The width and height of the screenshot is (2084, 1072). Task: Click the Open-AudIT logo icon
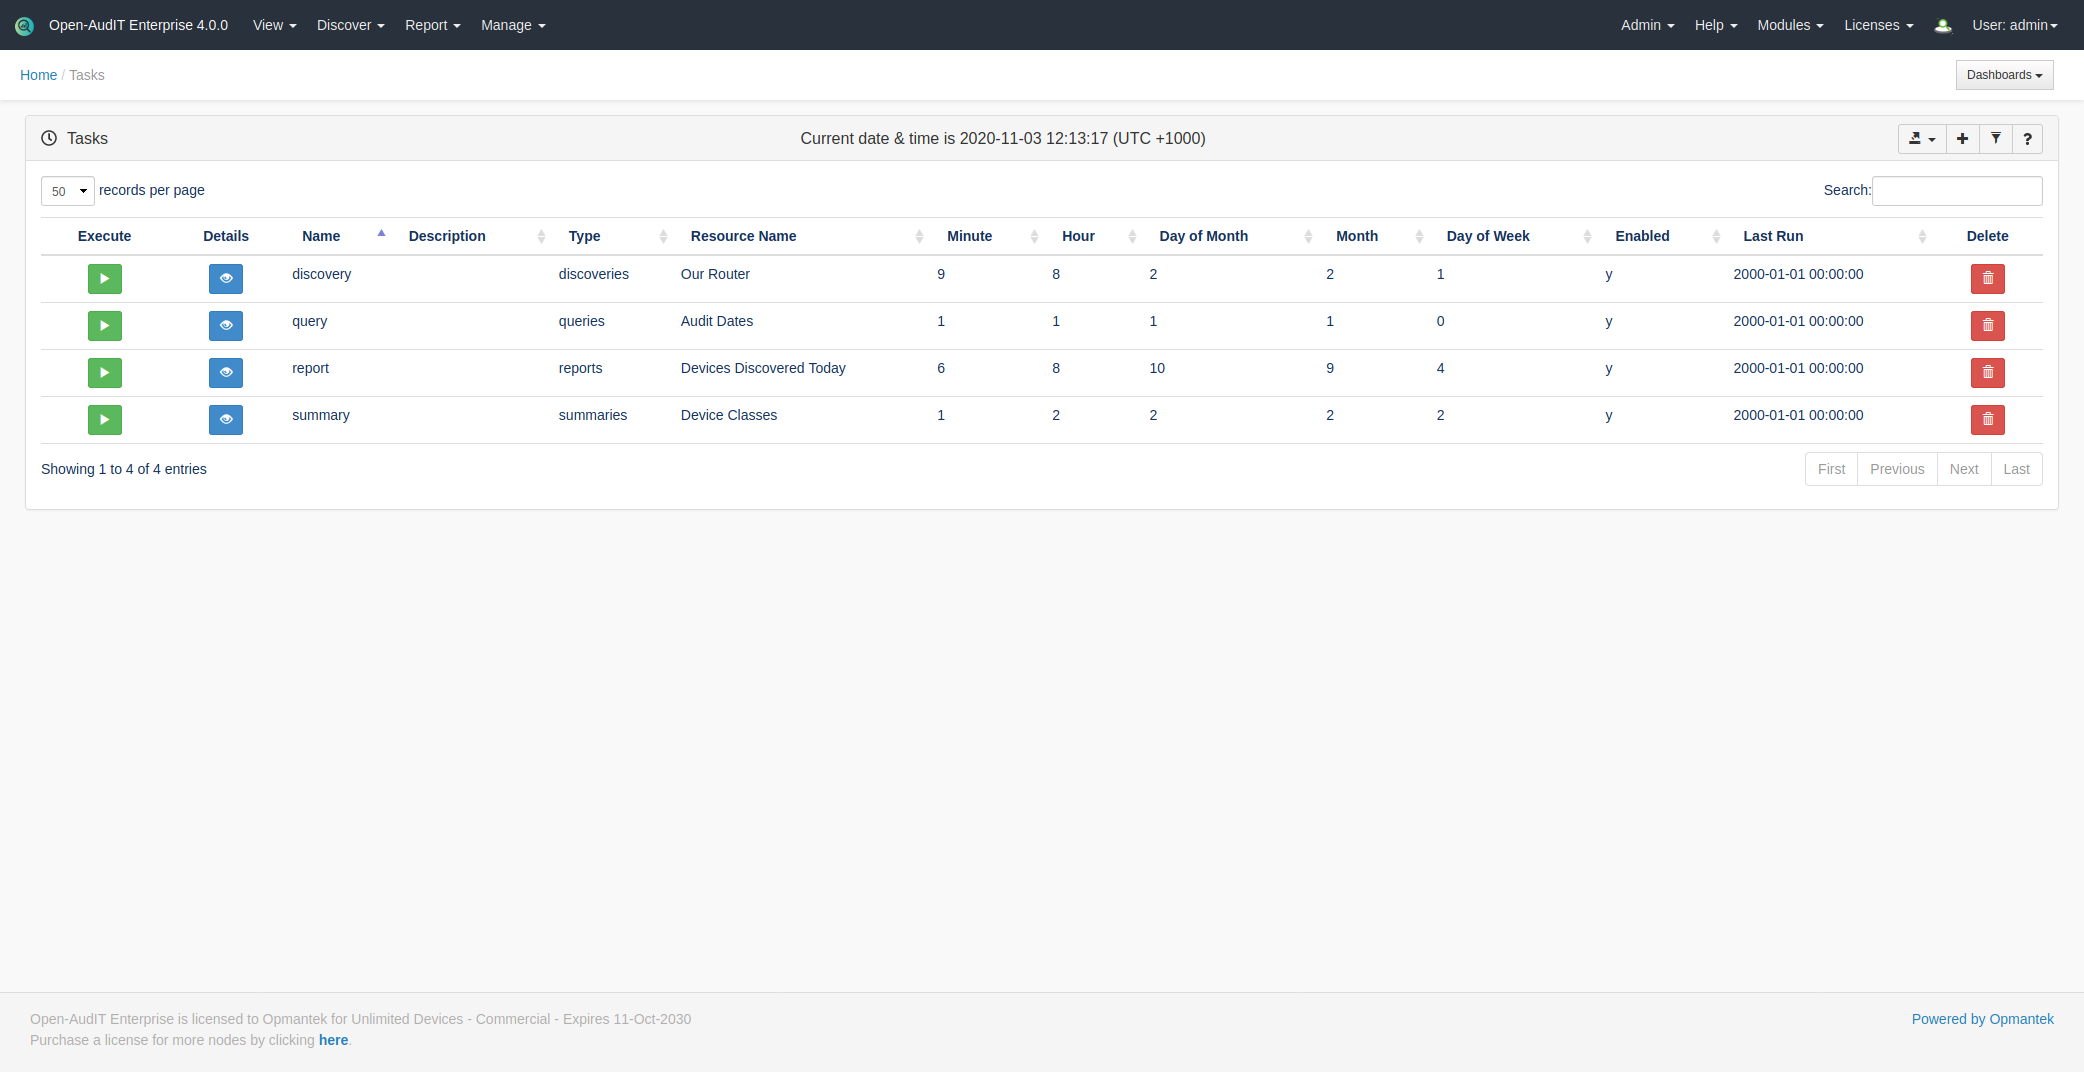(24, 26)
